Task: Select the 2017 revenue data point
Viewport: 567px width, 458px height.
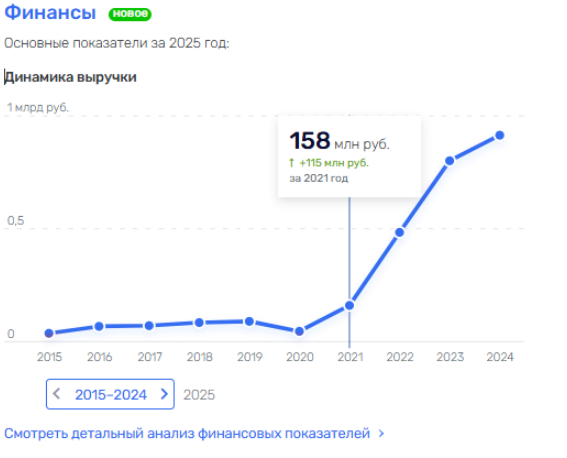Action: (149, 326)
